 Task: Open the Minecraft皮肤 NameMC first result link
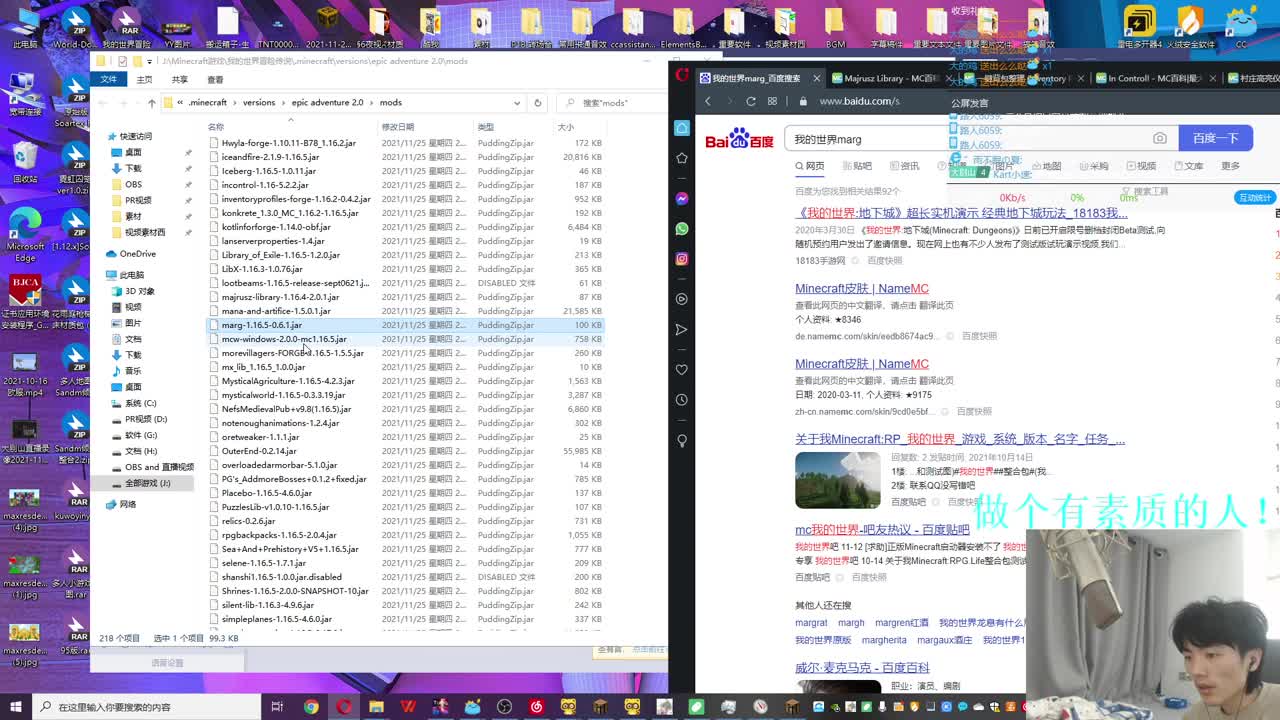coord(861,288)
